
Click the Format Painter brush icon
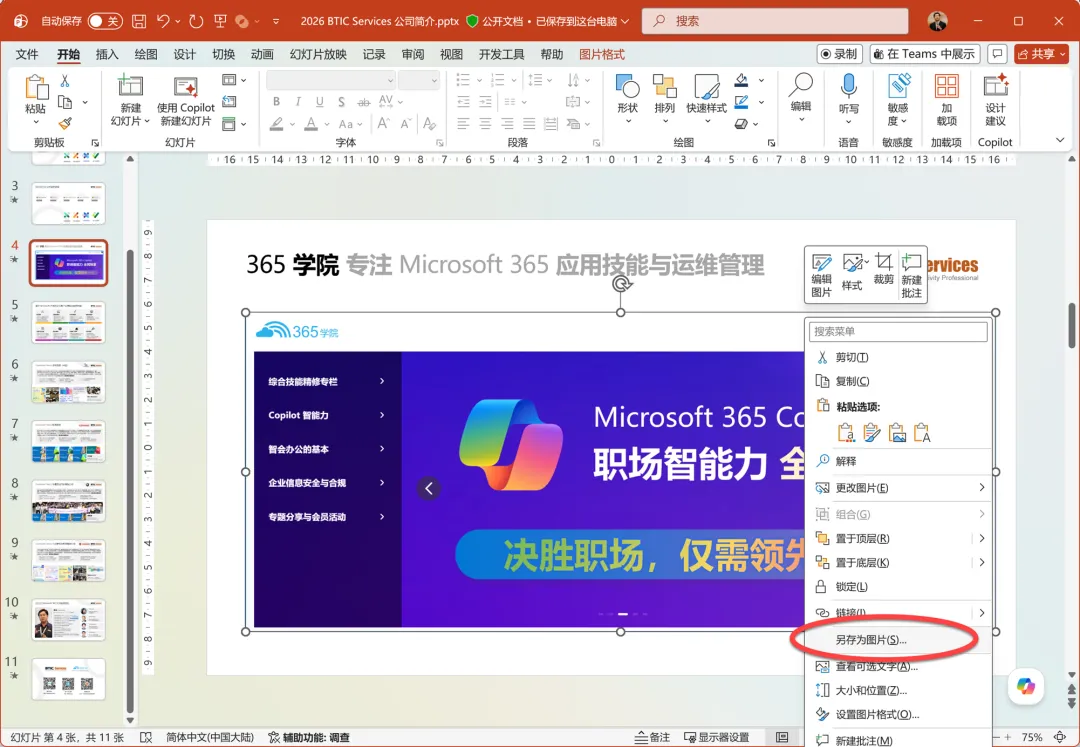pos(65,123)
